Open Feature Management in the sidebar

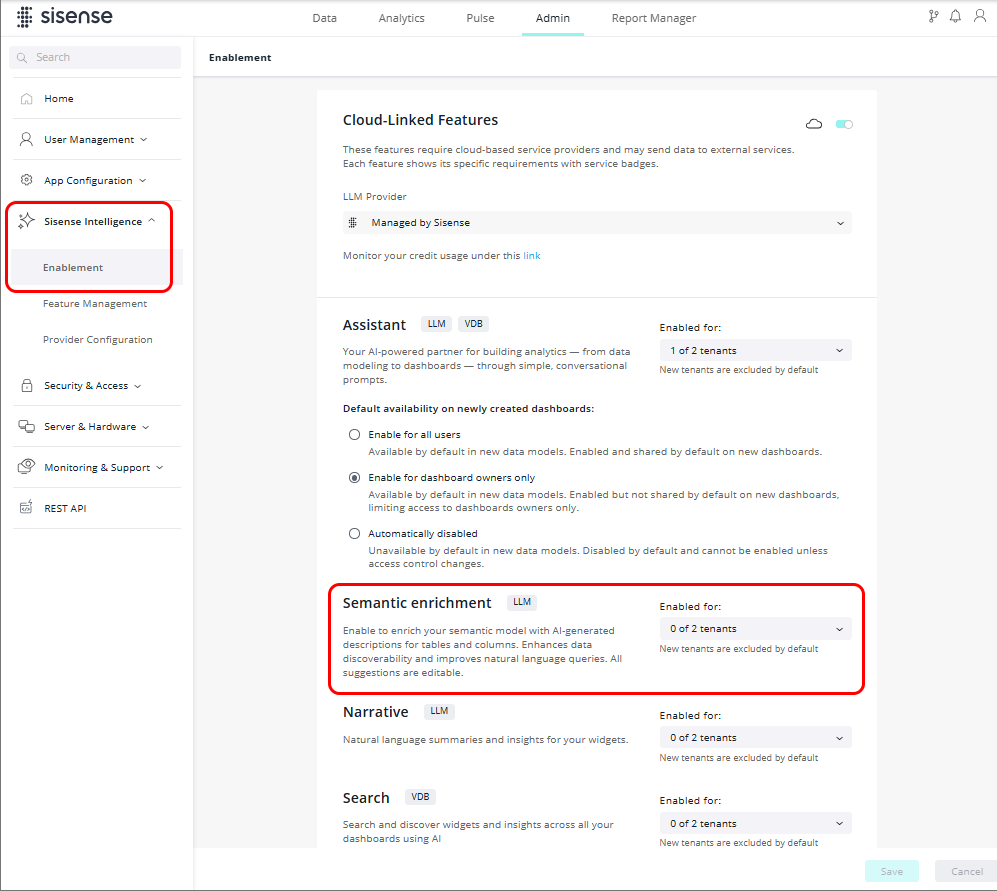click(95, 303)
